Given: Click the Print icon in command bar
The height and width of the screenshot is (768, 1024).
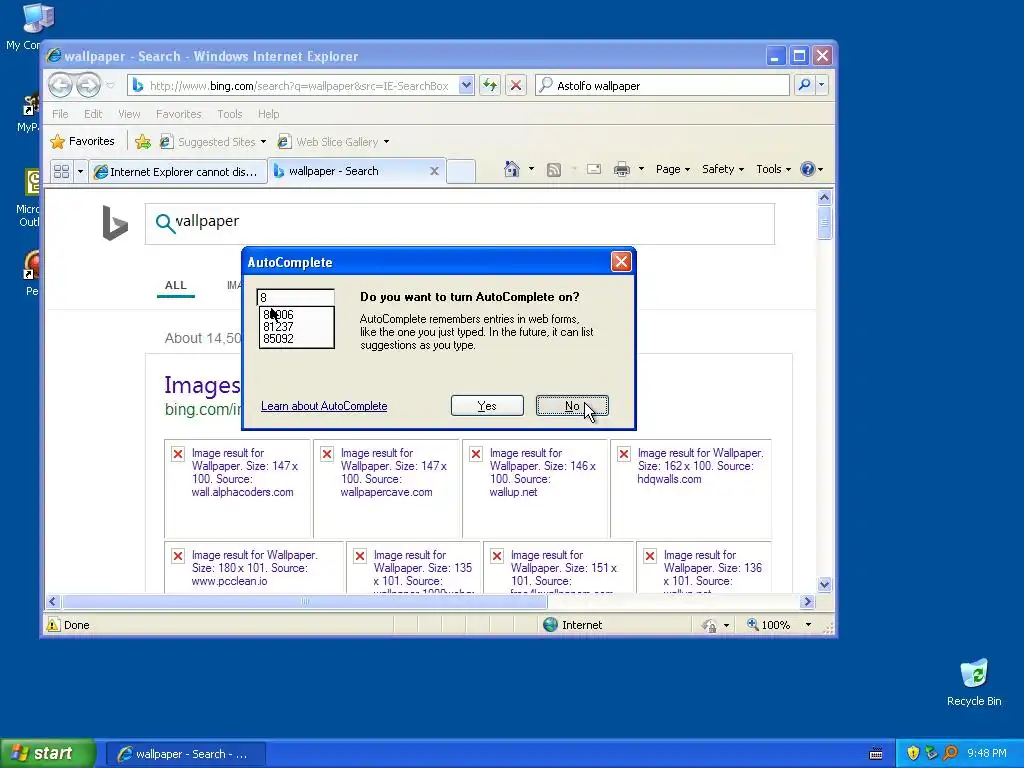Looking at the screenshot, I should click(622, 170).
